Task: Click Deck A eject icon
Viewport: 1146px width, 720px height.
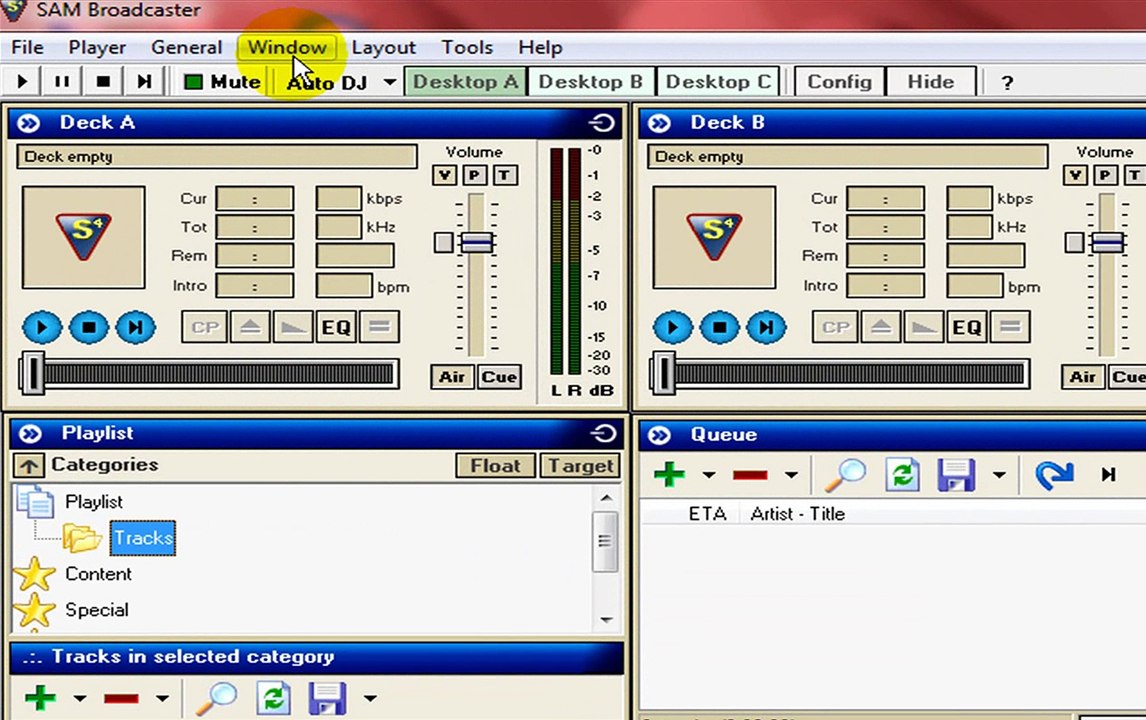Action: tap(250, 327)
